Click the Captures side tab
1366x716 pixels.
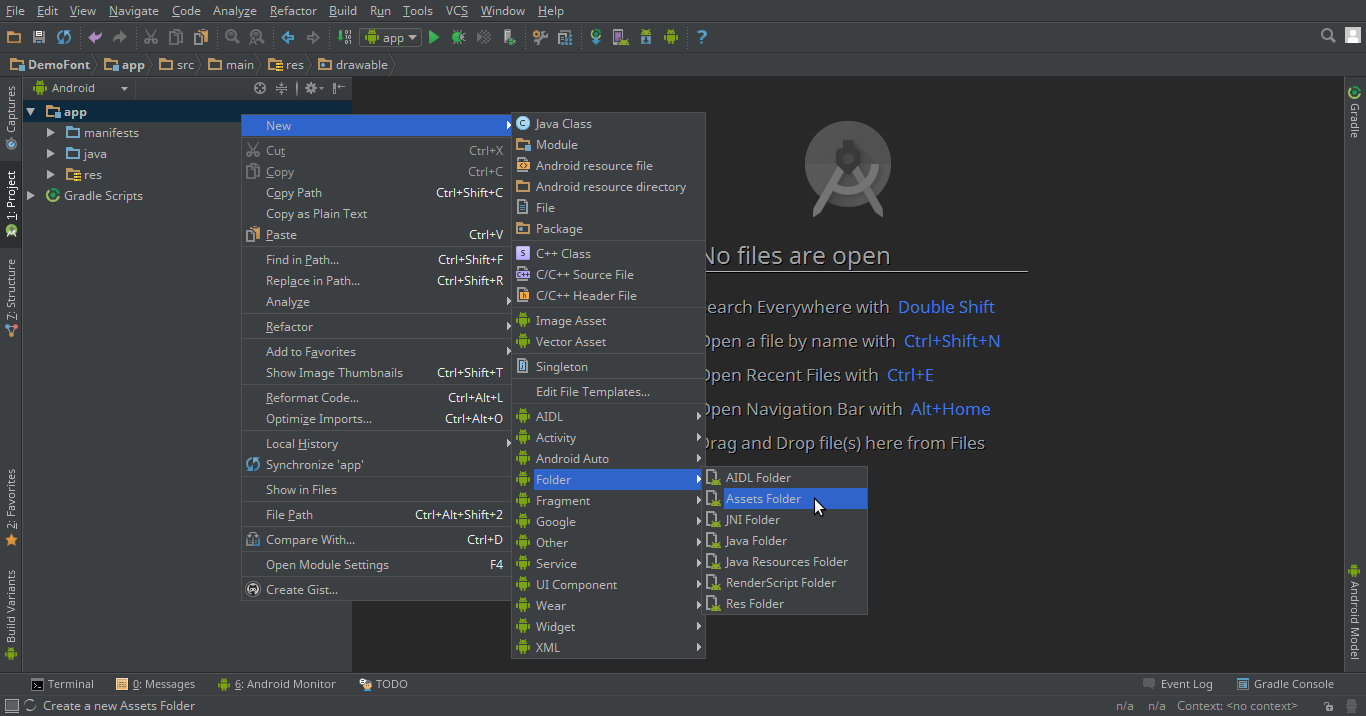coord(11,118)
